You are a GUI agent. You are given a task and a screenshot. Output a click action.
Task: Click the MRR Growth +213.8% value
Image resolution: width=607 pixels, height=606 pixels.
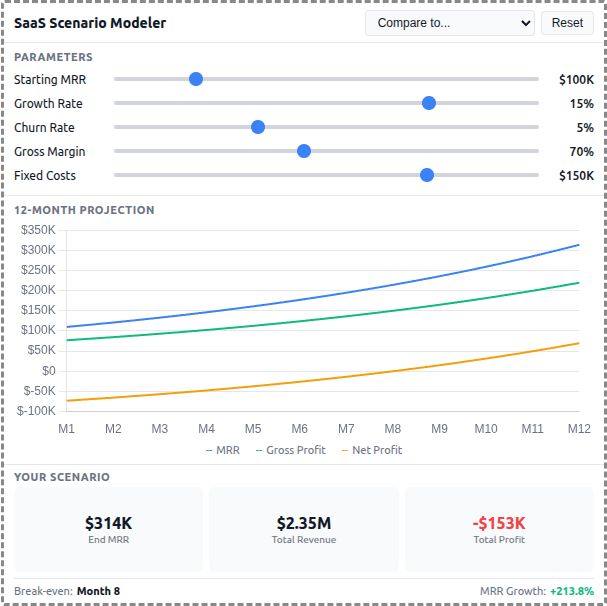click(571, 591)
